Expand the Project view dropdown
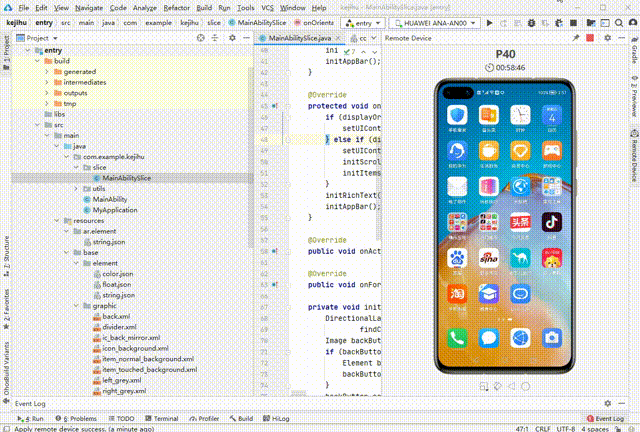This screenshot has width=640, height=432. 55,38
